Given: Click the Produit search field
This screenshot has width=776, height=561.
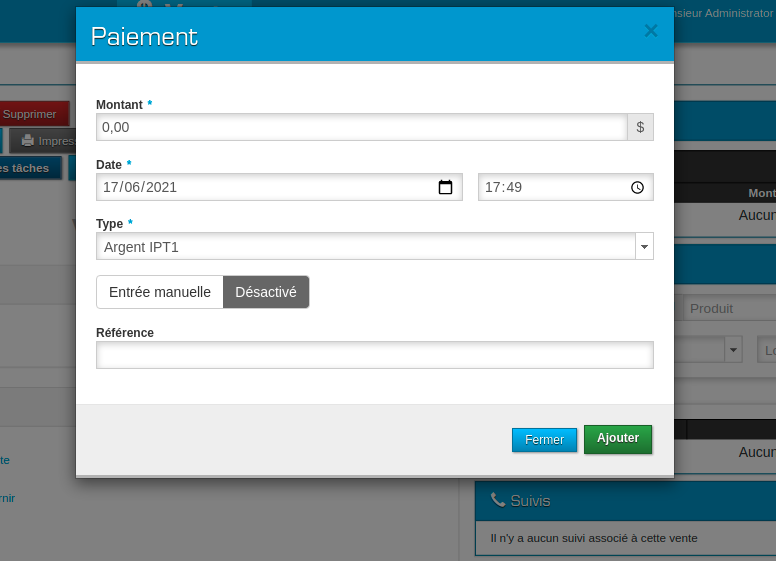Looking at the screenshot, I should 728,309.
